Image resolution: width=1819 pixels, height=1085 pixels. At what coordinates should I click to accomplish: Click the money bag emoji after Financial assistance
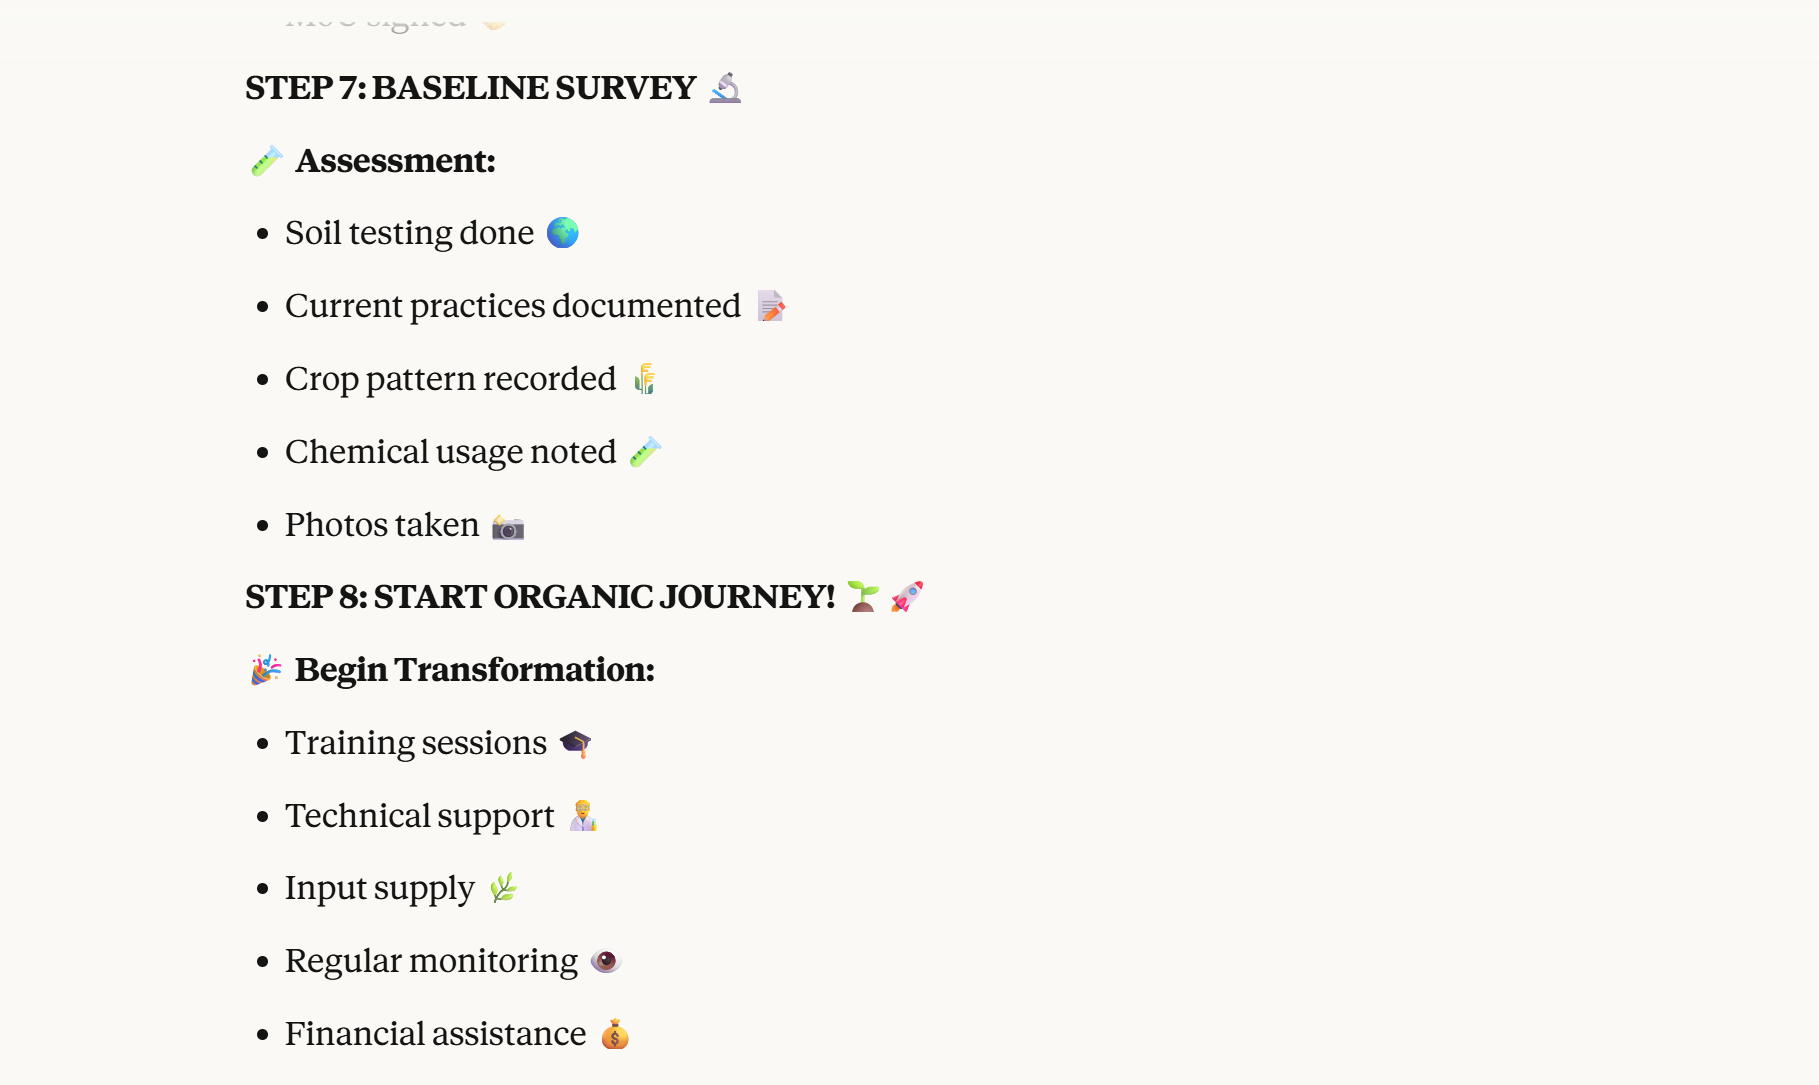point(615,1034)
